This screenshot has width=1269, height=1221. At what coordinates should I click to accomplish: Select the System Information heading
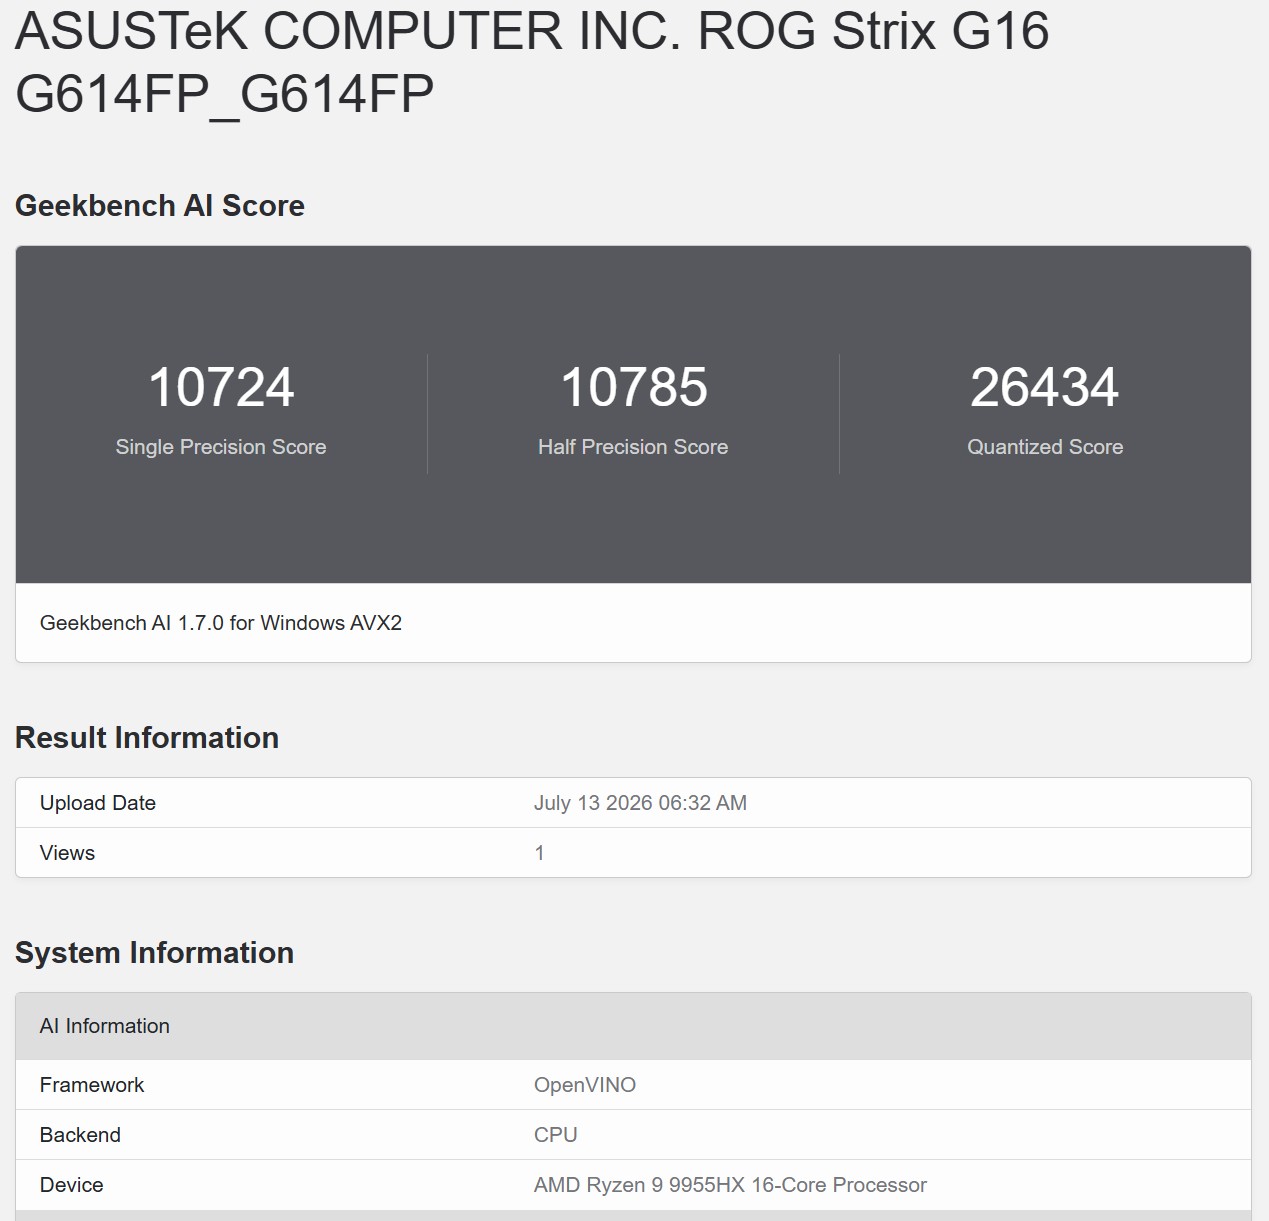click(154, 953)
